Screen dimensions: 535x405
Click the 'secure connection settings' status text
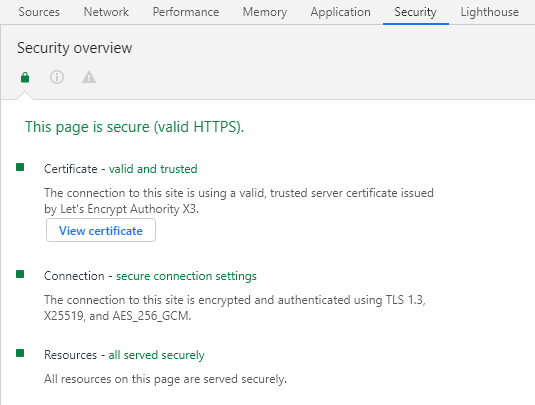coord(186,276)
